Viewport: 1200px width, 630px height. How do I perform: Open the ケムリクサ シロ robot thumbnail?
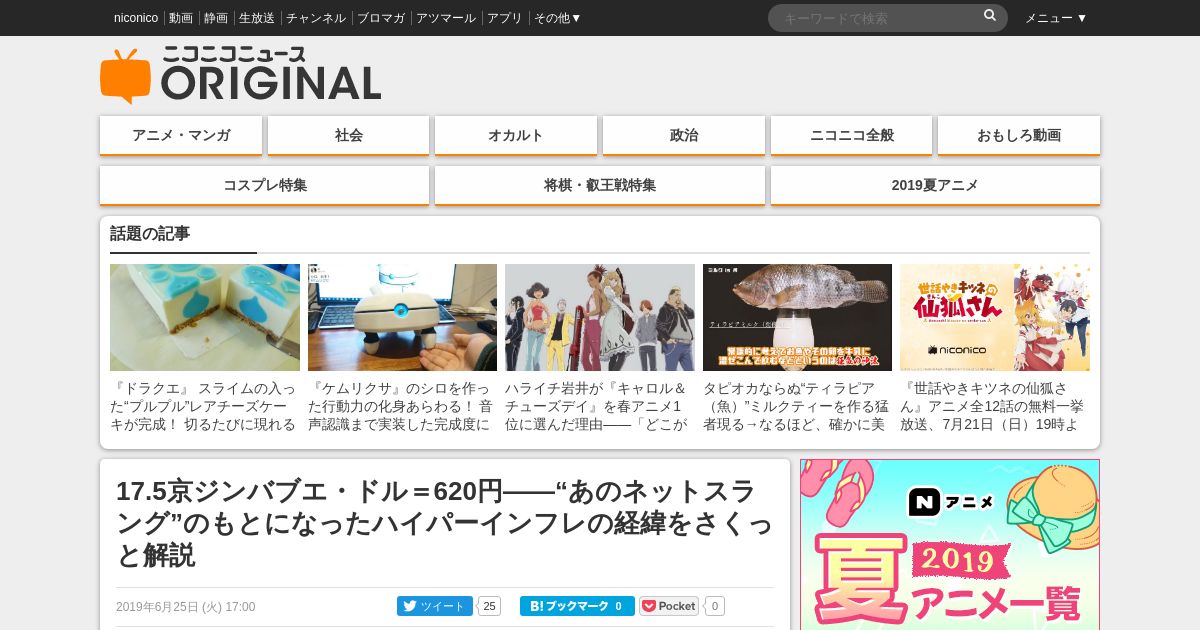pos(402,317)
